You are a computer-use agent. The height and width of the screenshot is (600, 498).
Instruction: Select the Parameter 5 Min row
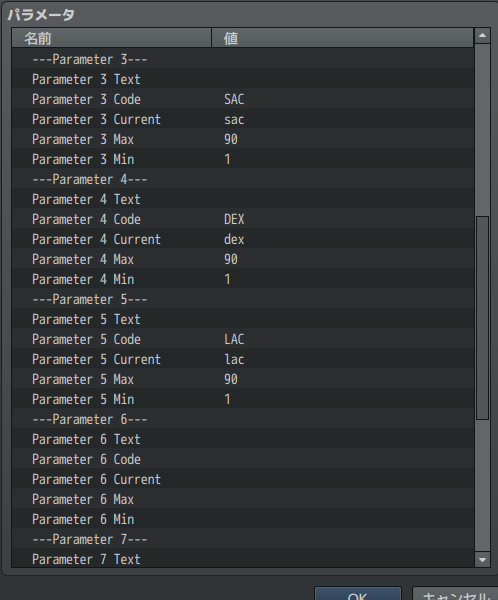[243, 399]
